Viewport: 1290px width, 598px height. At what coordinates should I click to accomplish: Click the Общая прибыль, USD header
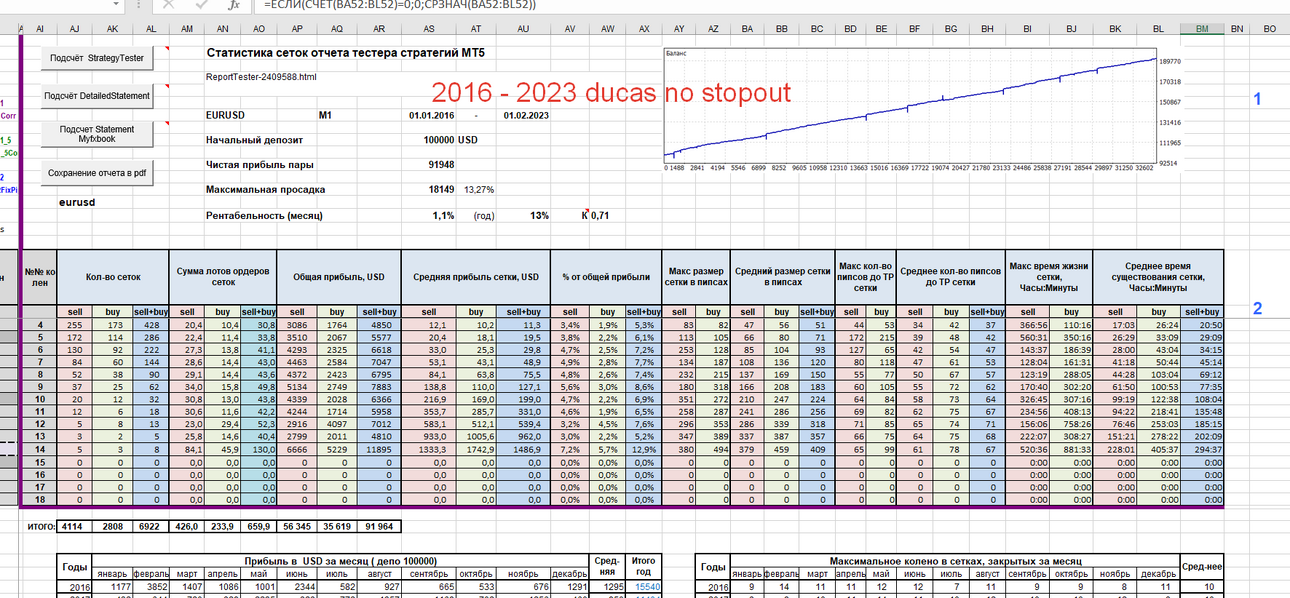(x=339, y=276)
